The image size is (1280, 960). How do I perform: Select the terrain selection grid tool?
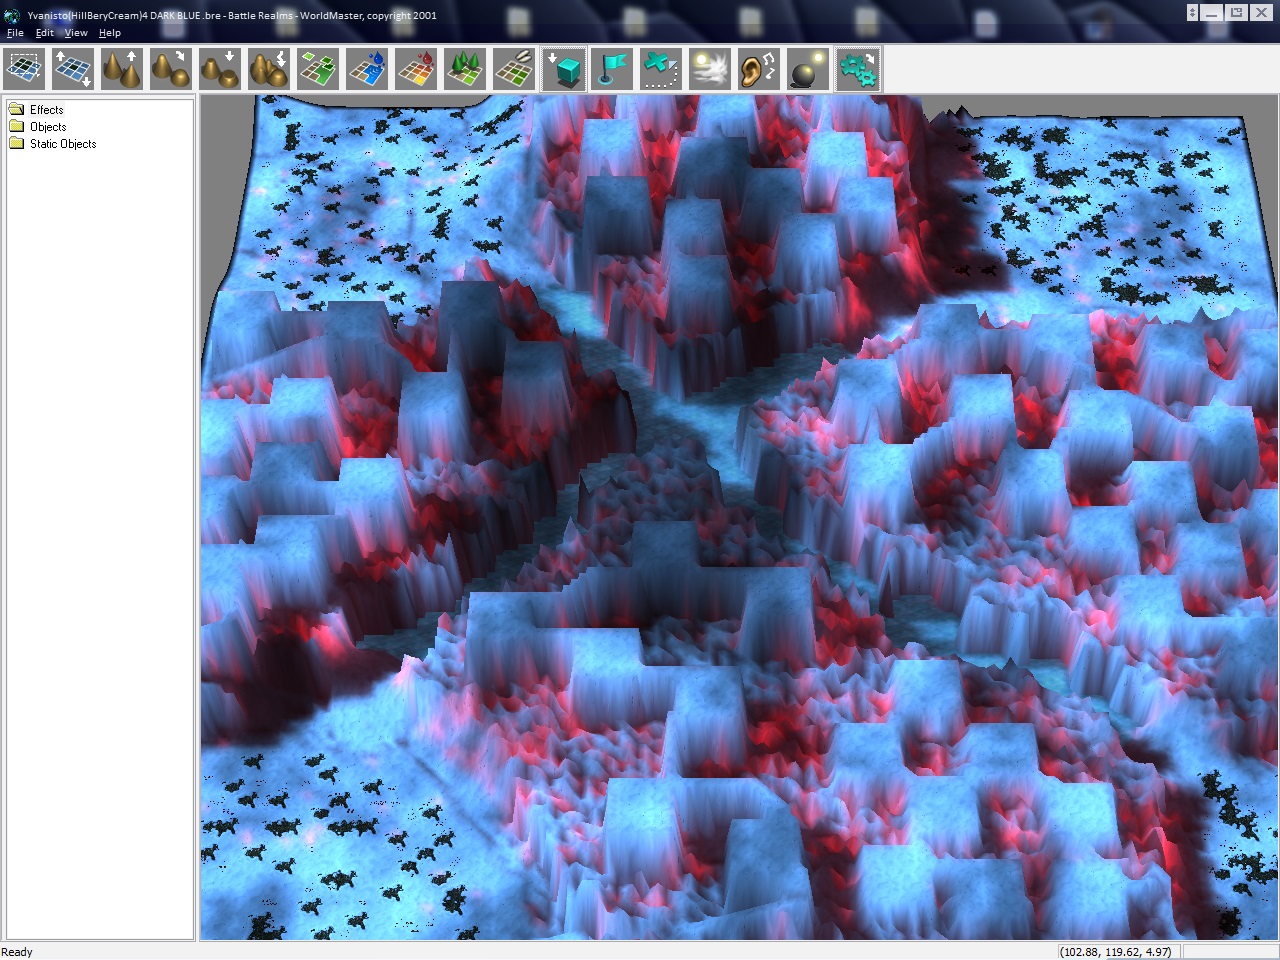click(x=24, y=70)
